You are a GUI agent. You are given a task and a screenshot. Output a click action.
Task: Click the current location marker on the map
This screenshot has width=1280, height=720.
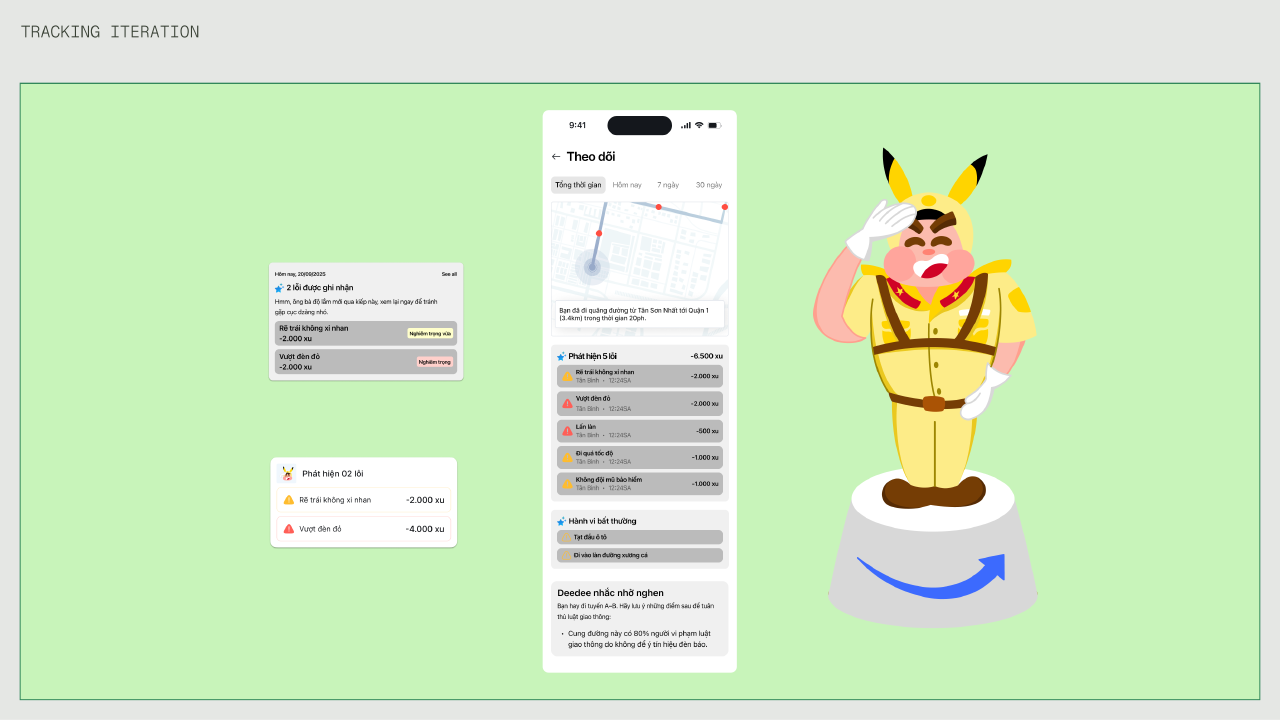(x=592, y=267)
